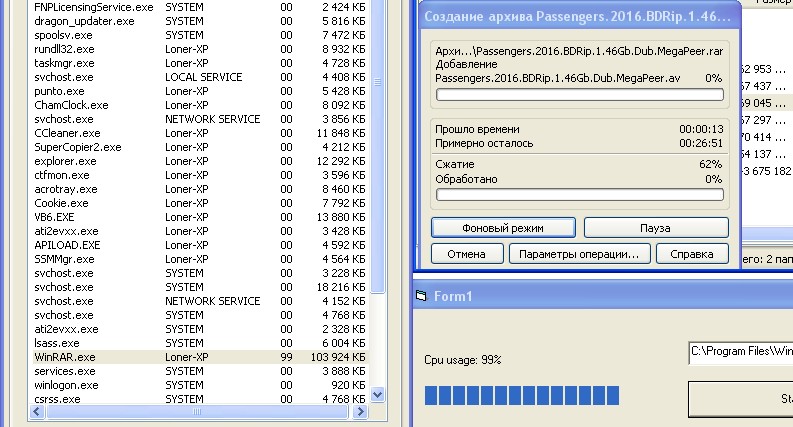Click the file adding progress bar
793x427 pixels.
(x=580, y=95)
